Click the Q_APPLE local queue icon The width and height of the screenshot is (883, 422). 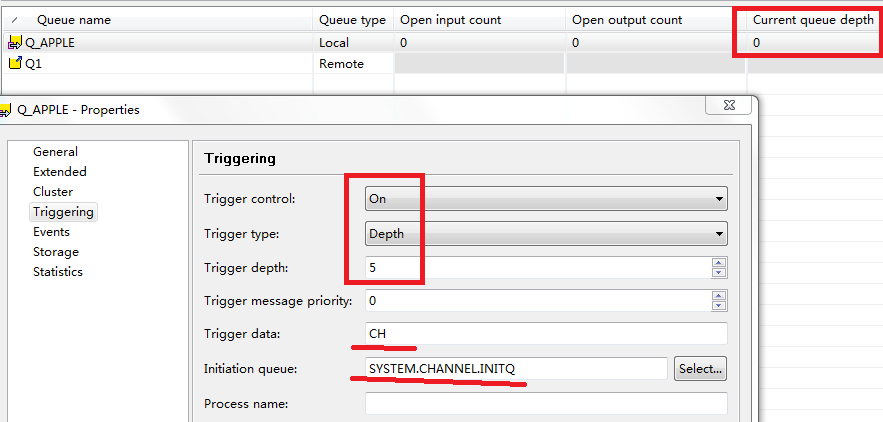[14, 43]
